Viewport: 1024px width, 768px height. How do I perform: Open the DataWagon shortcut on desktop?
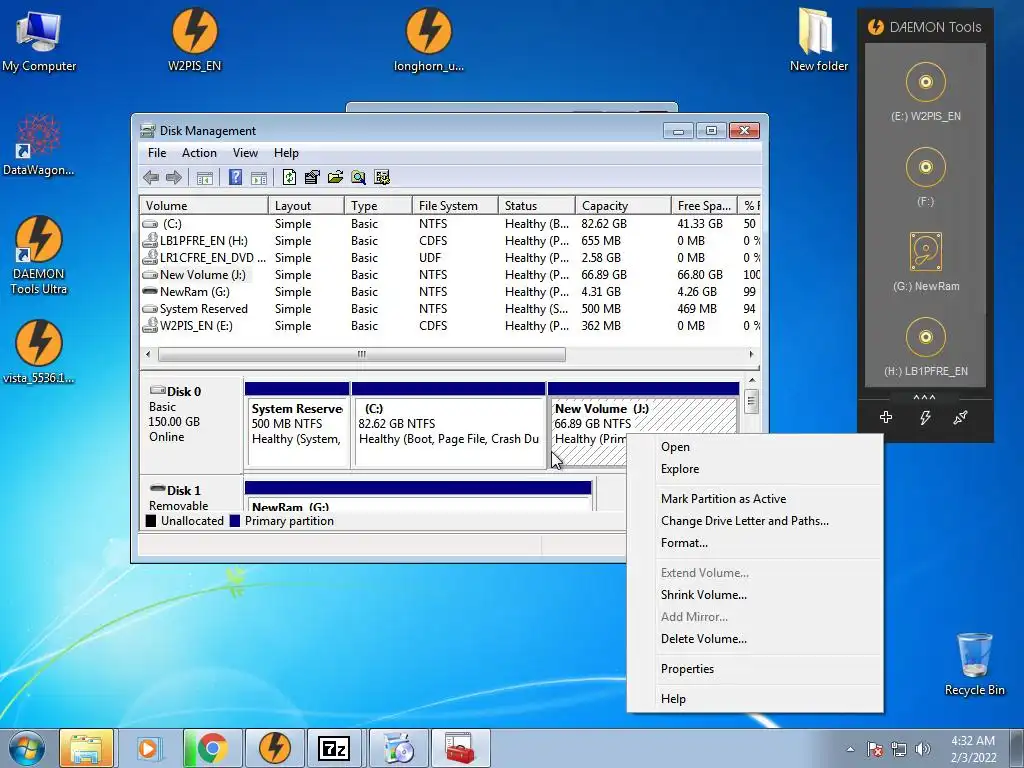coord(39,144)
